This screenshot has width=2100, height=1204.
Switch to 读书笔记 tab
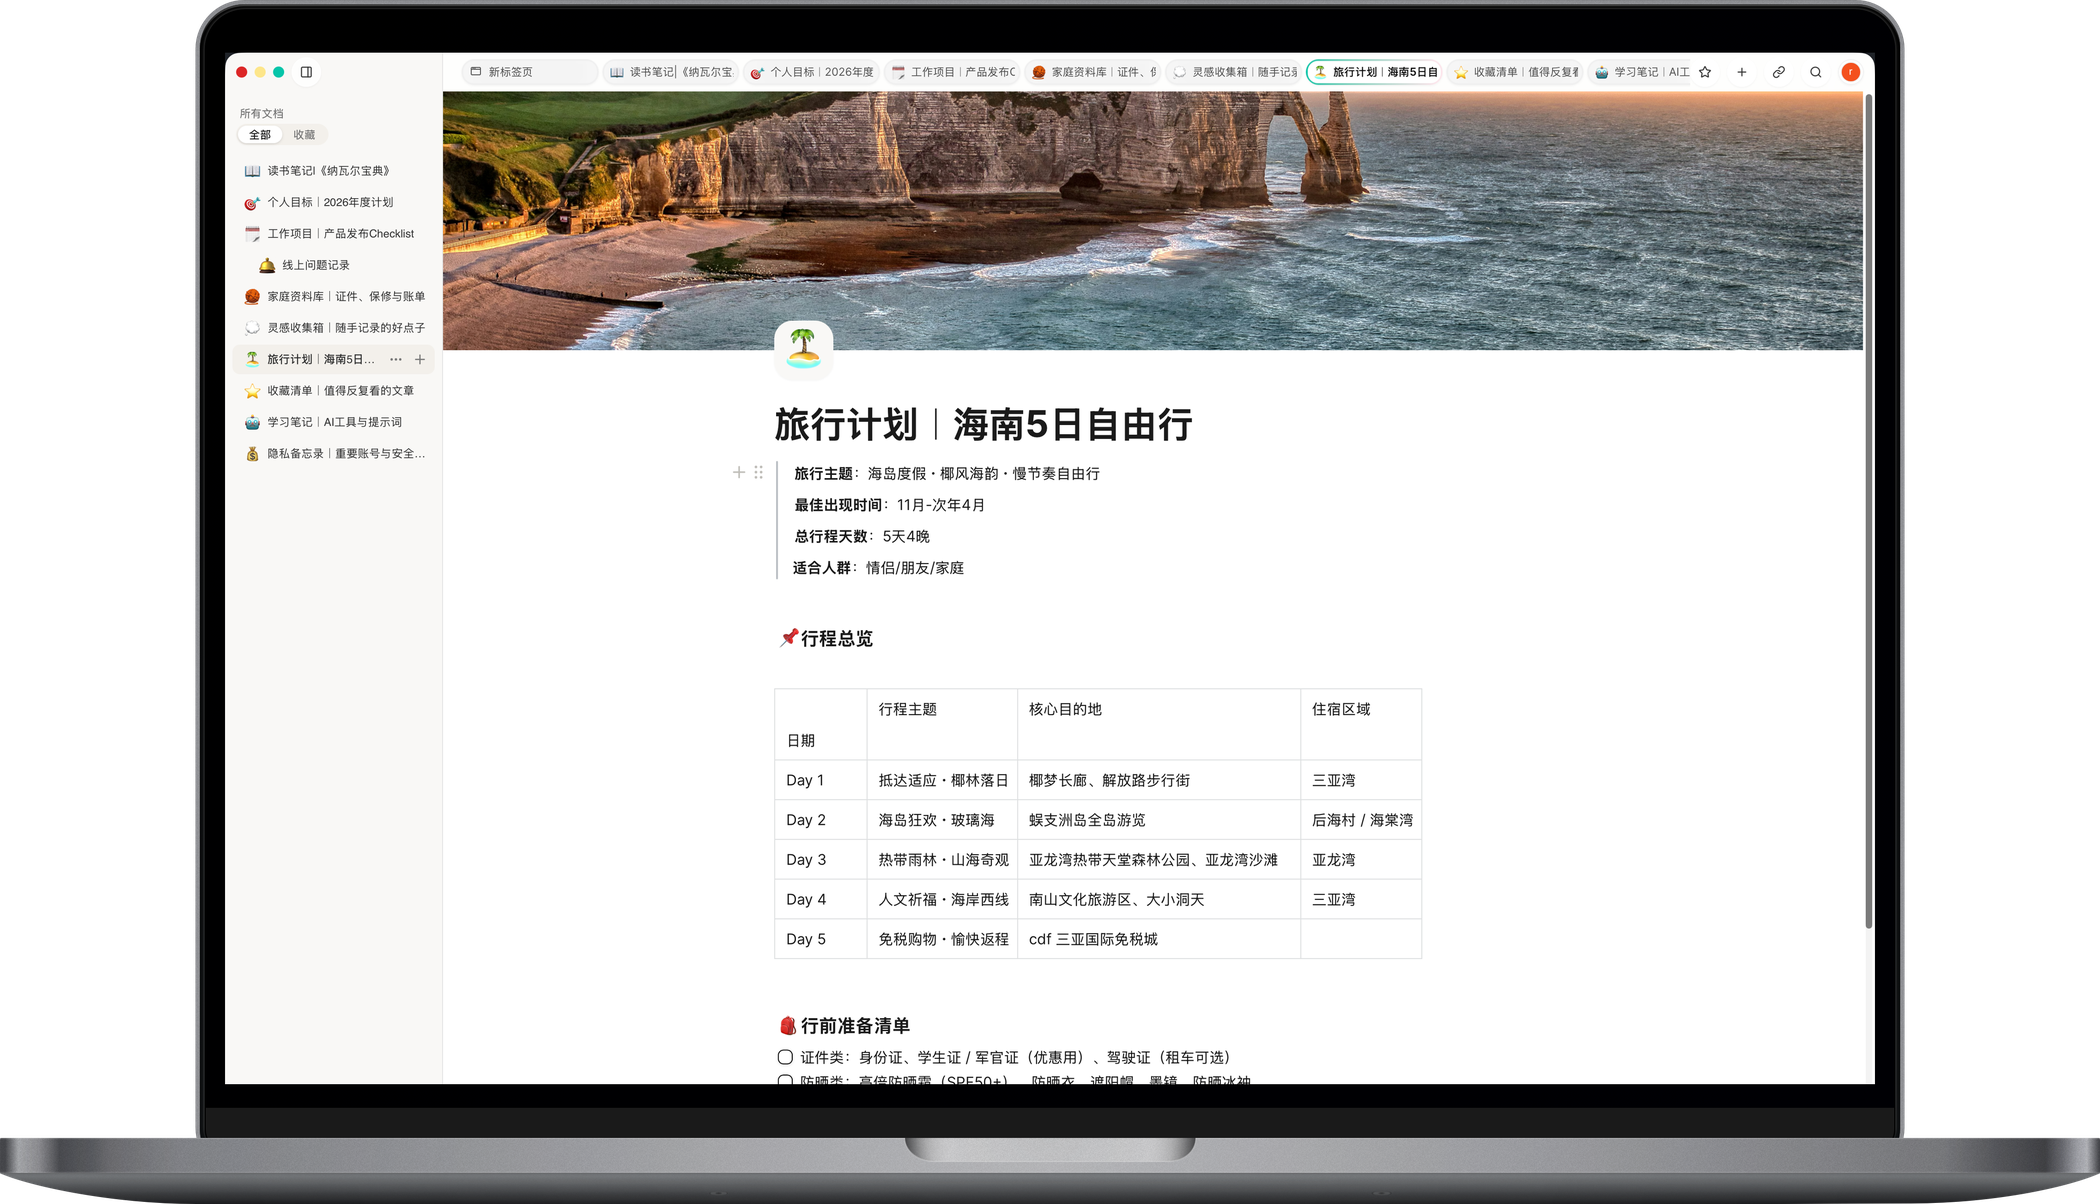coord(671,72)
